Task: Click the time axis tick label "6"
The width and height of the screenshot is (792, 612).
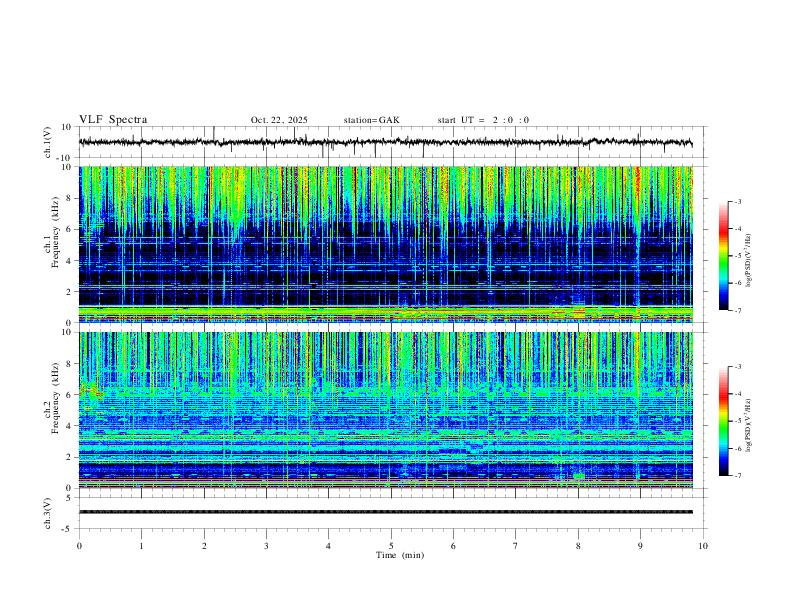Action: [453, 546]
